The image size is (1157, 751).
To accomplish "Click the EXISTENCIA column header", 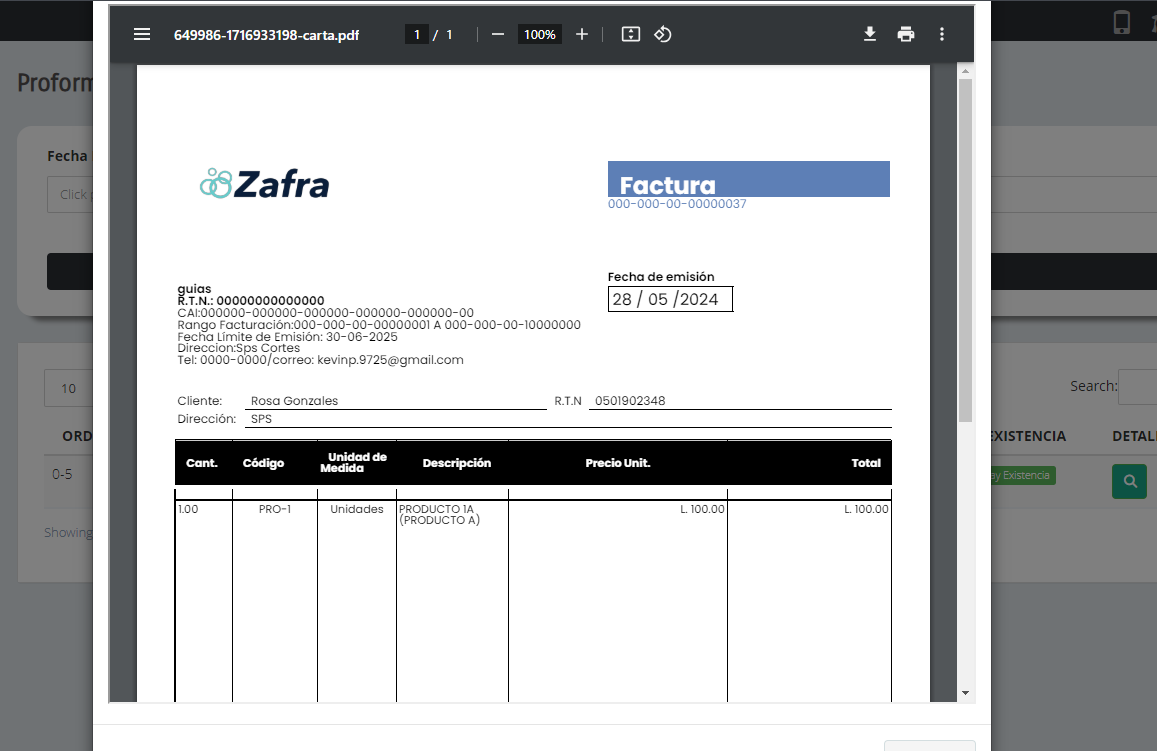I will pyautogui.click(x=1028, y=436).
